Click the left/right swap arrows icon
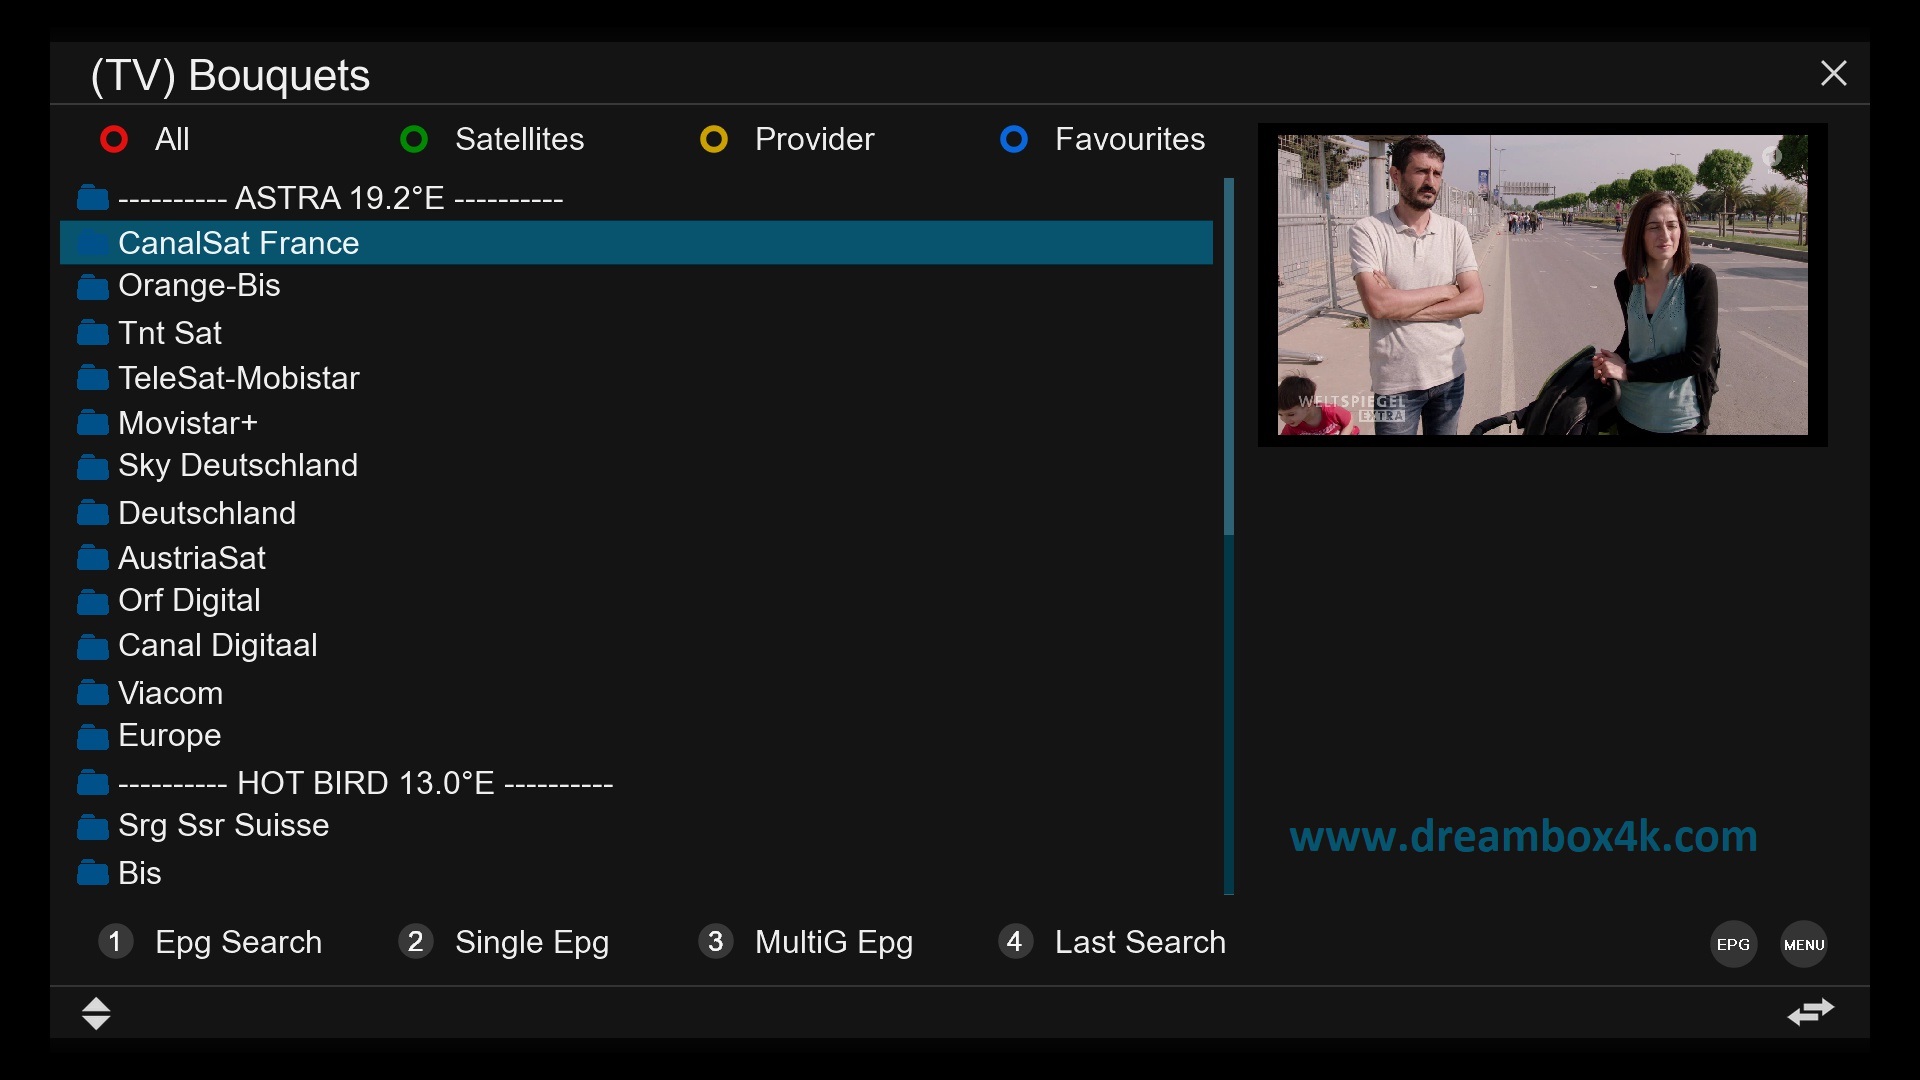 pyautogui.click(x=1811, y=1012)
